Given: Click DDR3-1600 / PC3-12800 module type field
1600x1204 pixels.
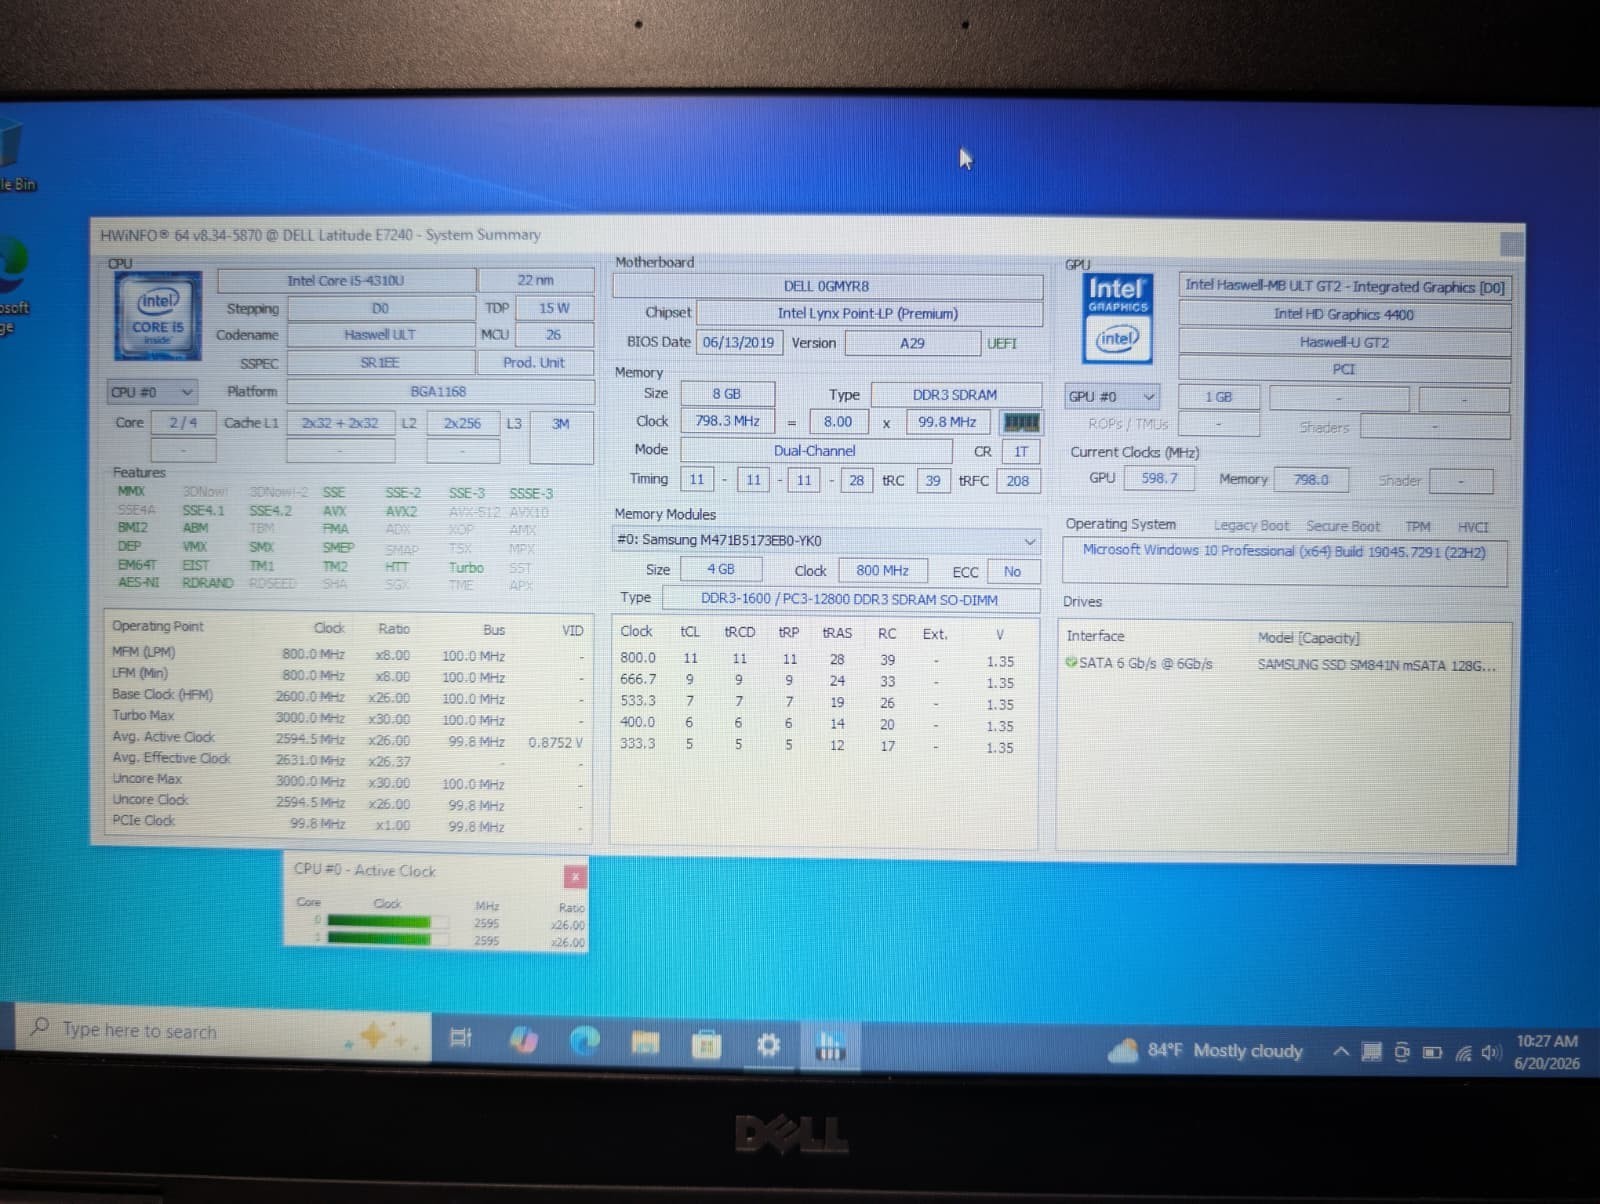Looking at the screenshot, I should 849,599.
